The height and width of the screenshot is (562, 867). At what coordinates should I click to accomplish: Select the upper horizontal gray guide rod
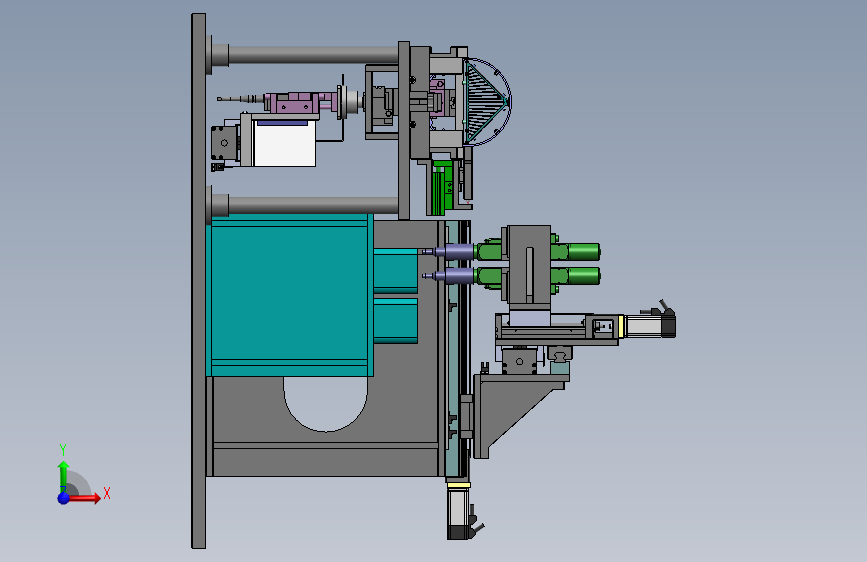point(312,55)
